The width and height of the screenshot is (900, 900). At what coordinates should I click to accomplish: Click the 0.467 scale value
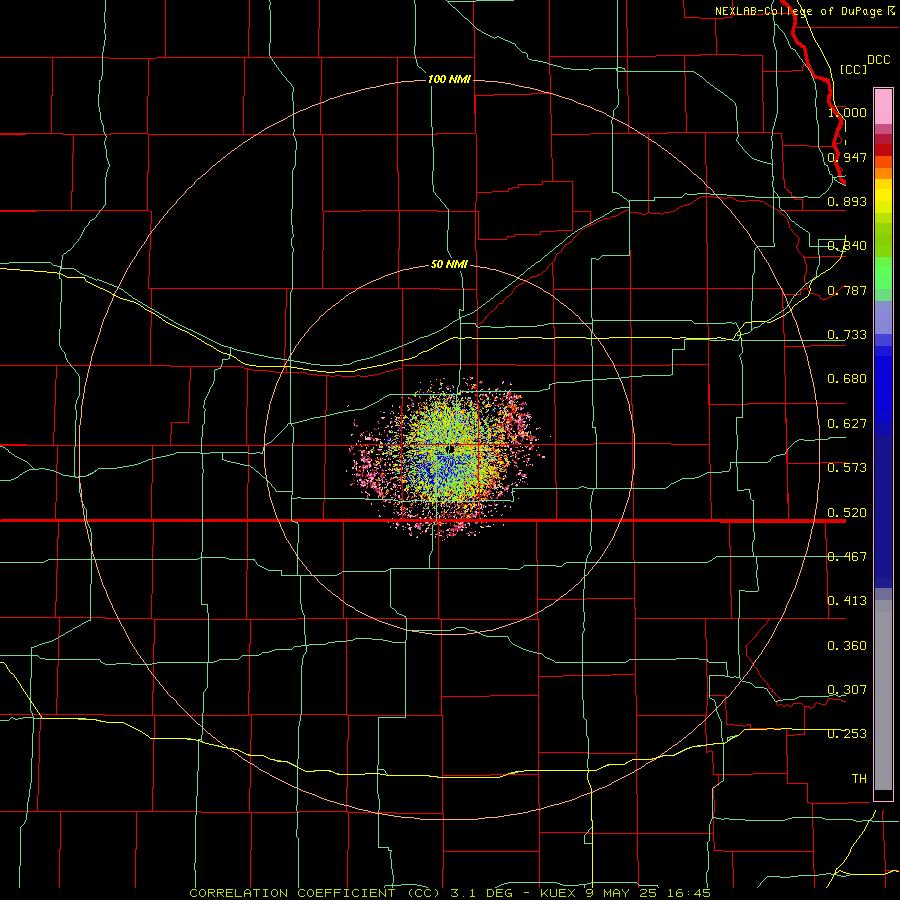pyautogui.click(x=847, y=557)
